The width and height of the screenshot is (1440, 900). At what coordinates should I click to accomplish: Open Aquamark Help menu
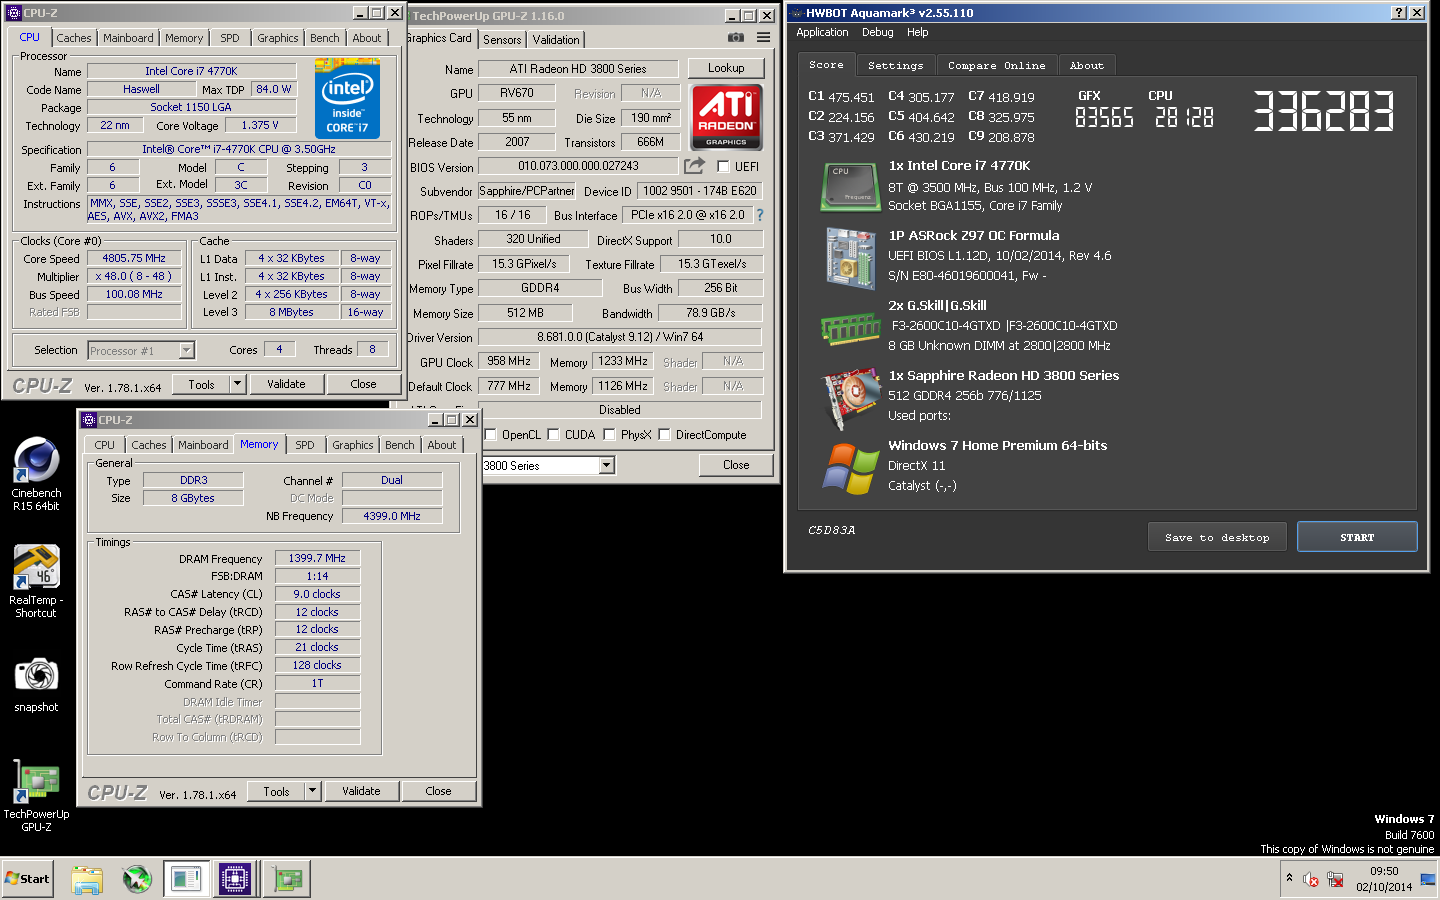tap(917, 32)
